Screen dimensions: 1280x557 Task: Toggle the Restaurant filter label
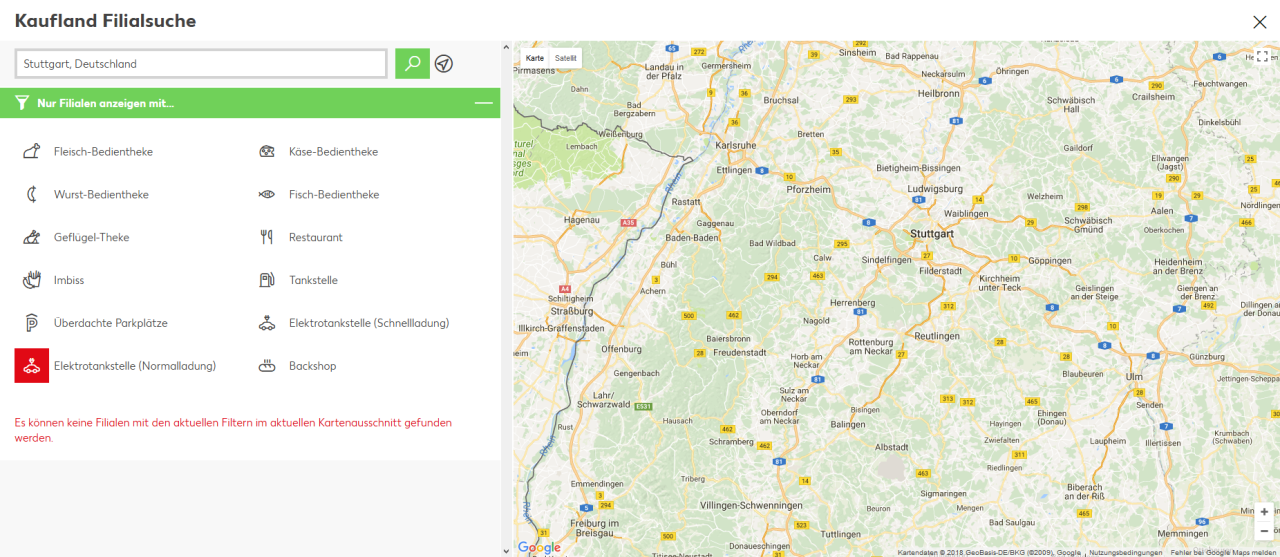[x=316, y=238]
